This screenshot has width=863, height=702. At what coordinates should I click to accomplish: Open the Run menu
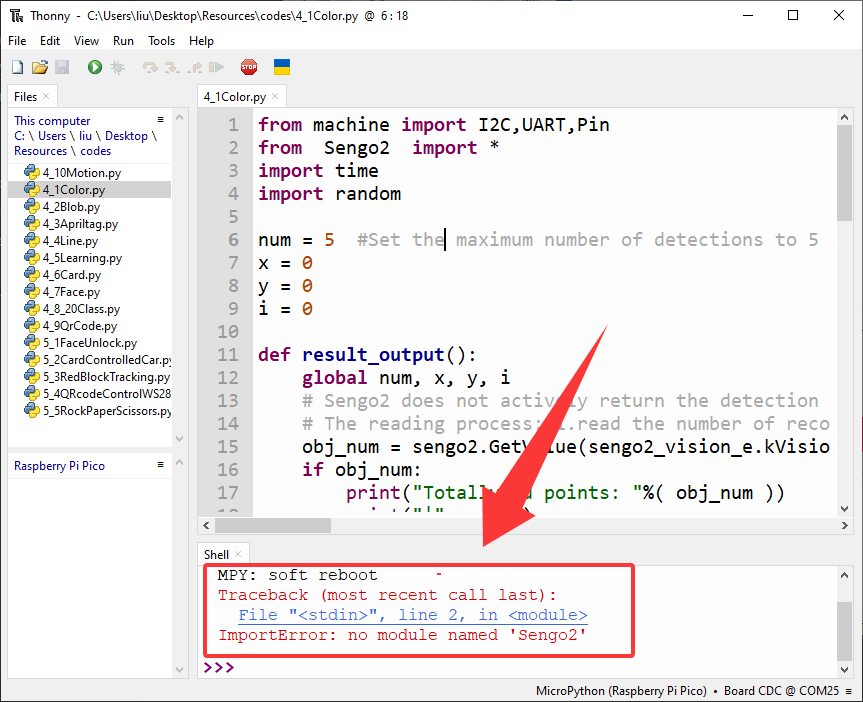click(123, 41)
